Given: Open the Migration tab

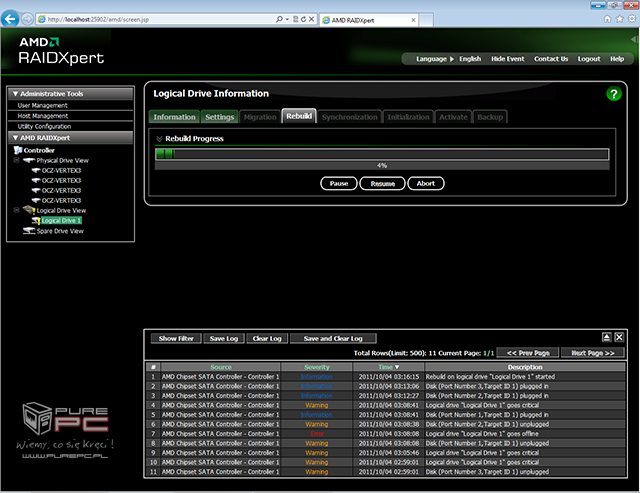Looking at the screenshot, I should pos(260,117).
